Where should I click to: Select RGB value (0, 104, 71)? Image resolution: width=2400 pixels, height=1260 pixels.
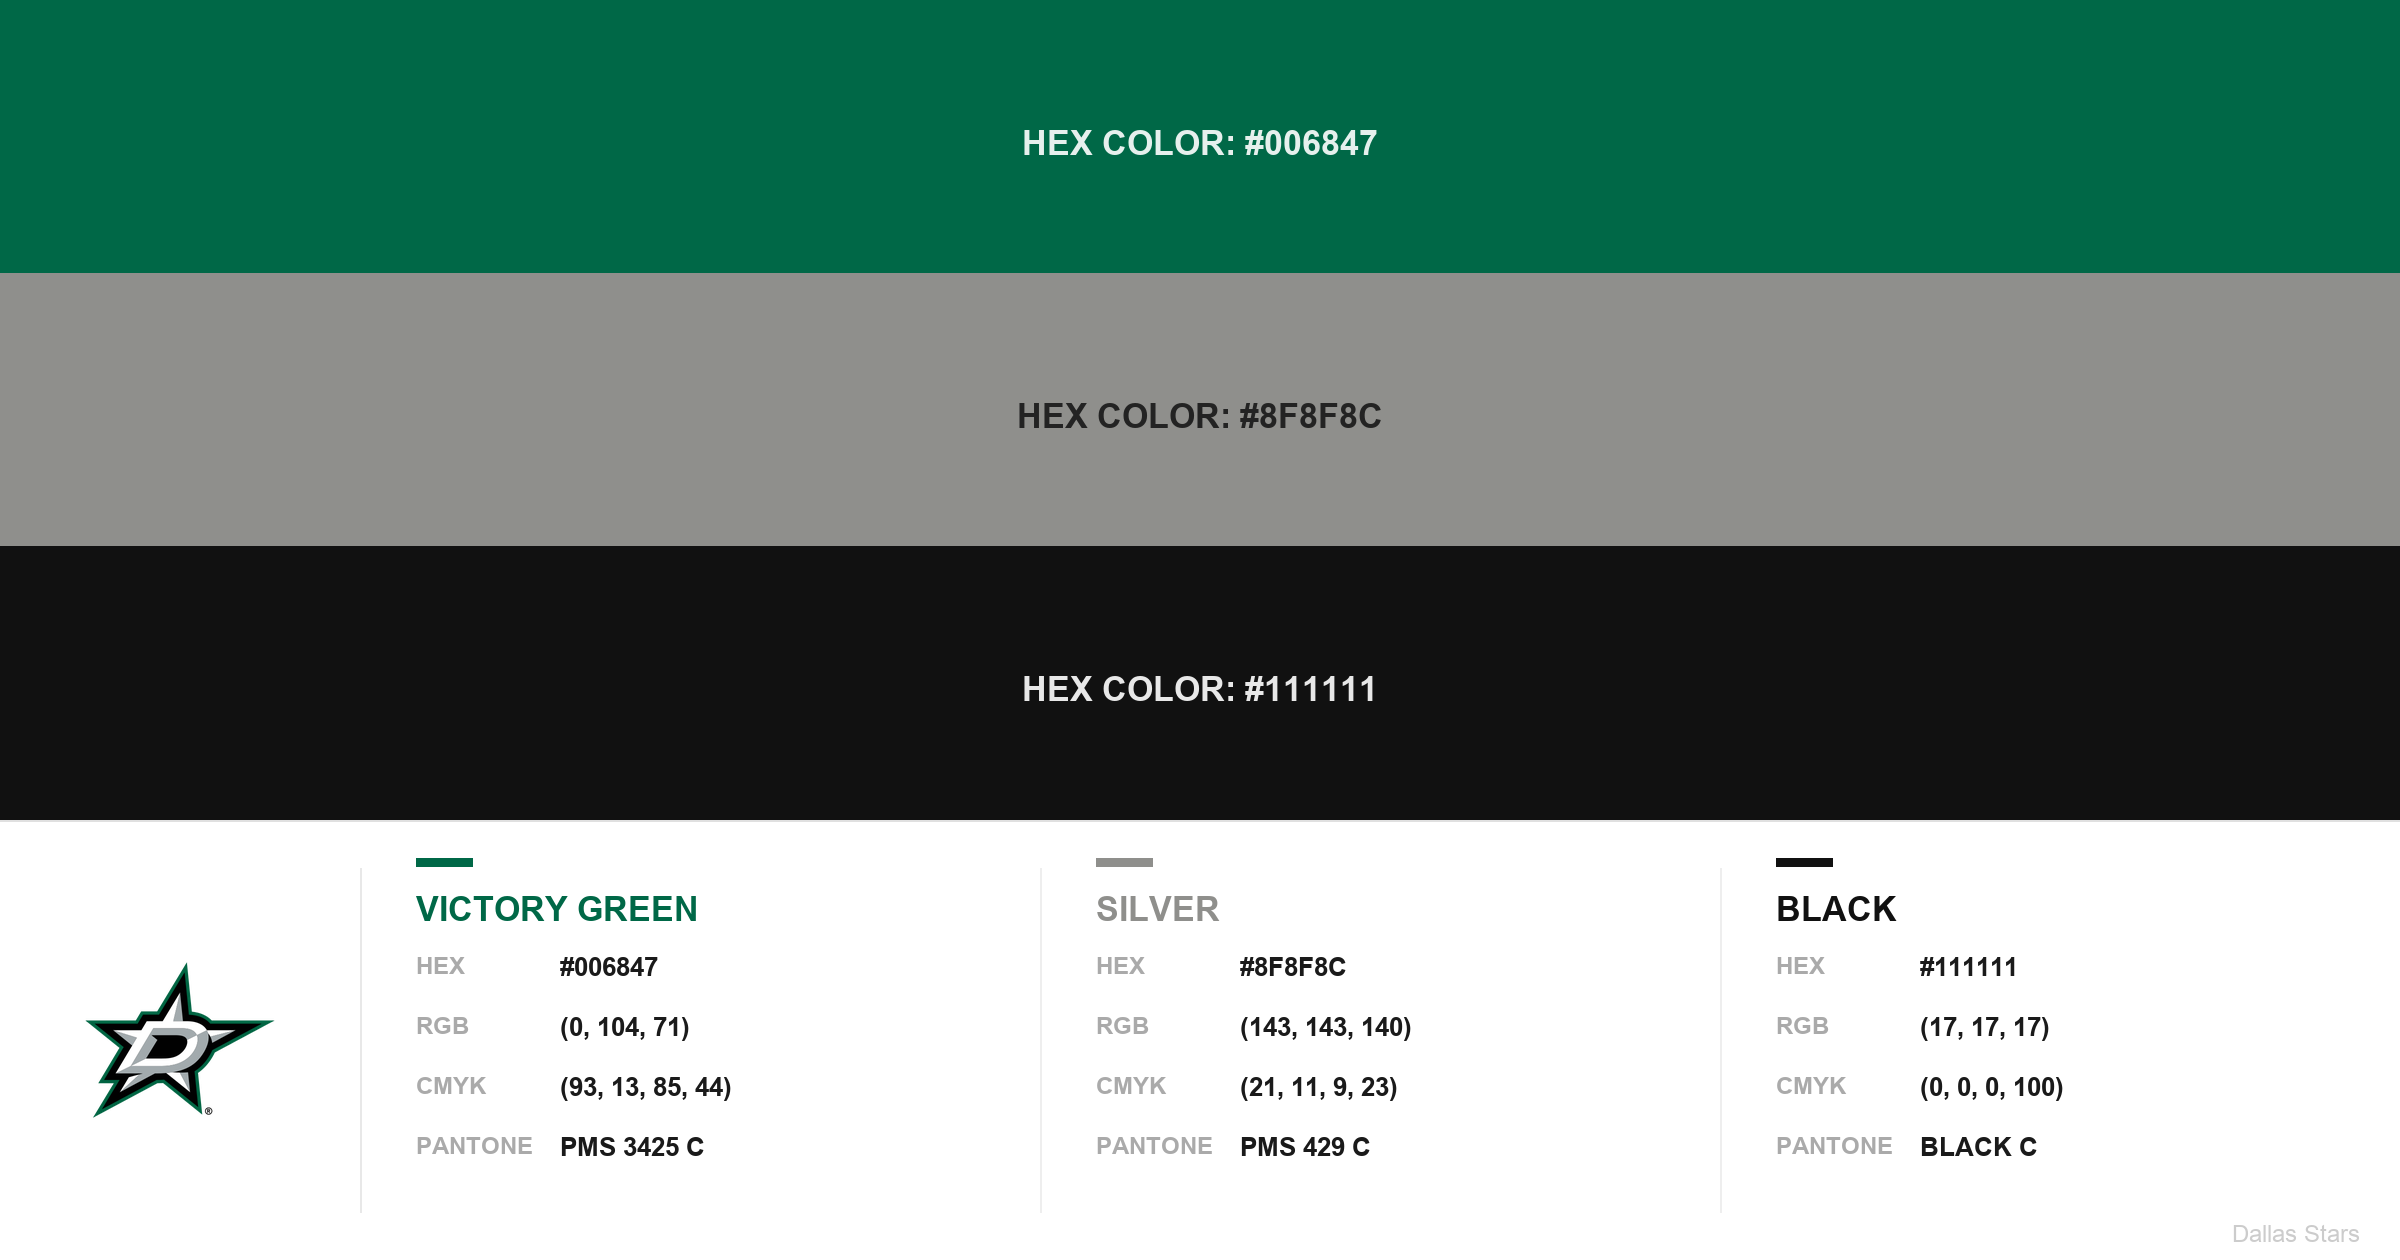625,1027
